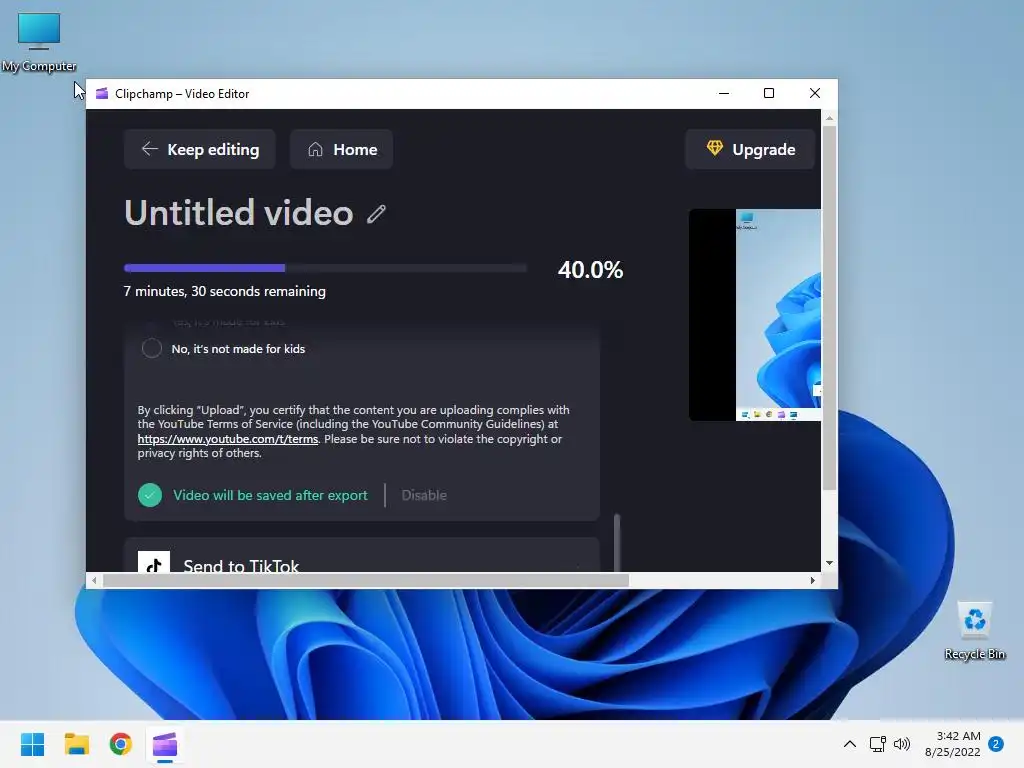This screenshot has width=1024, height=768.
Task: Minimize the Clipchamp window
Action: pos(724,93)
